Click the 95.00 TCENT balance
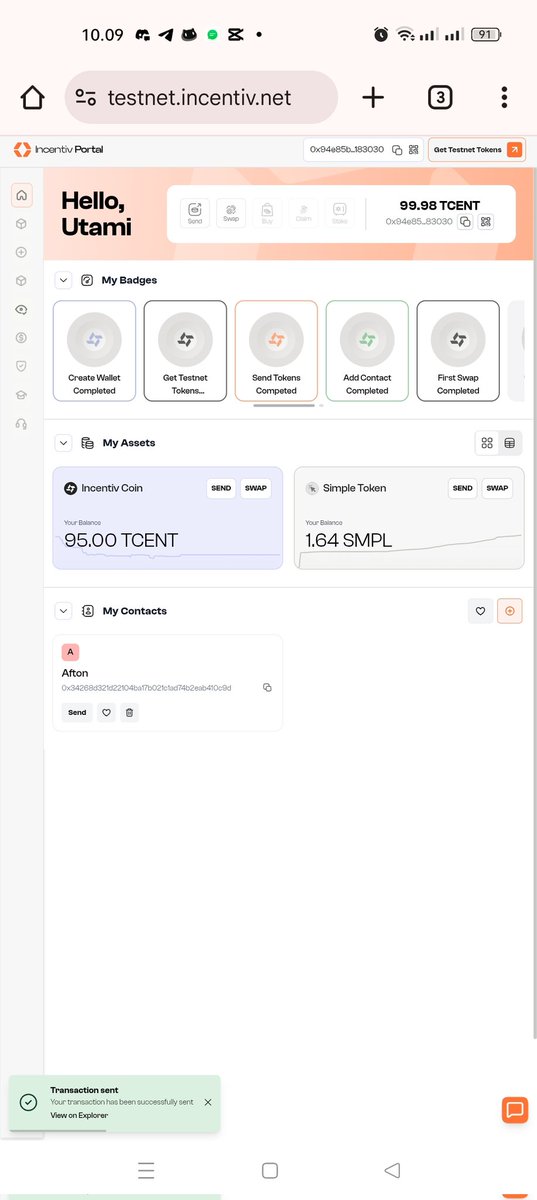Viewport: 537px width, 1200px height. [x=121, y=541]
